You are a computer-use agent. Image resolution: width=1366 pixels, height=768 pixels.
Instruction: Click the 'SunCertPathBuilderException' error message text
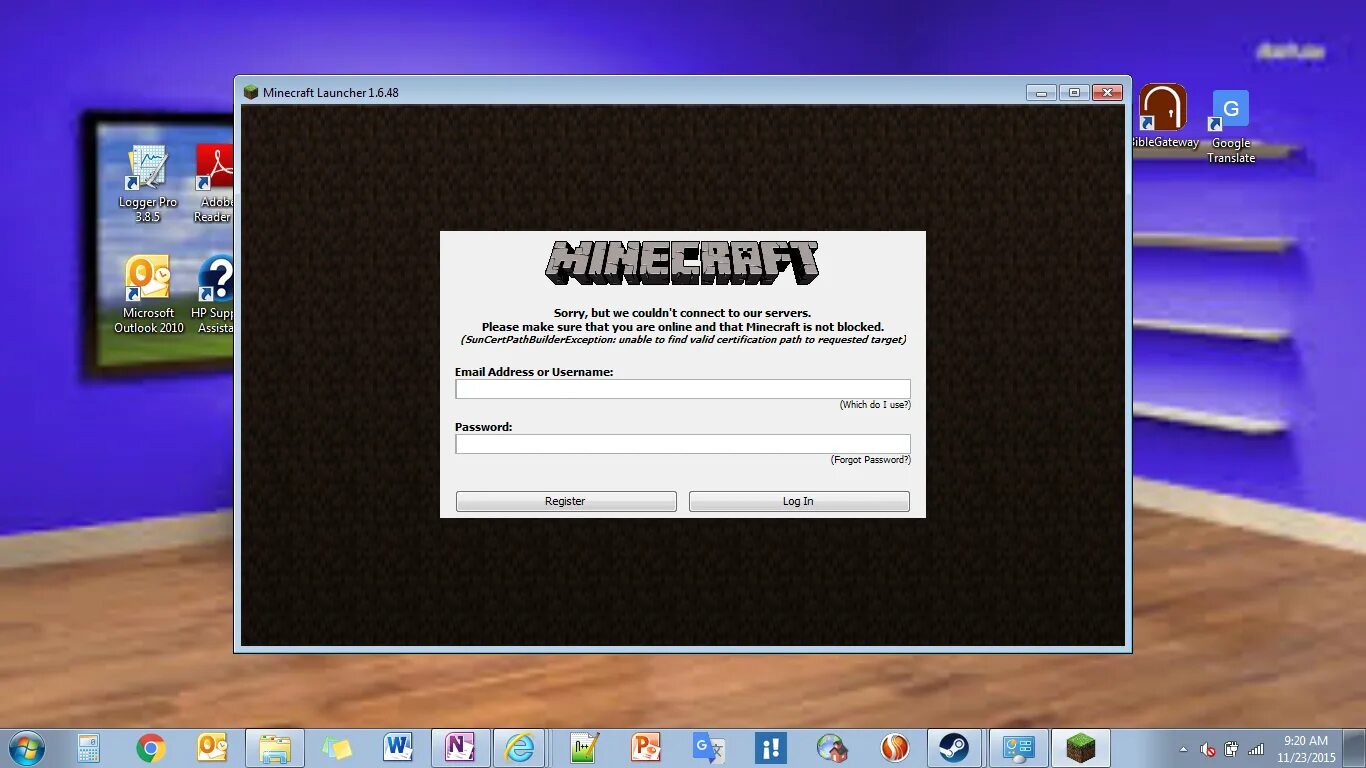coord(683,340)
